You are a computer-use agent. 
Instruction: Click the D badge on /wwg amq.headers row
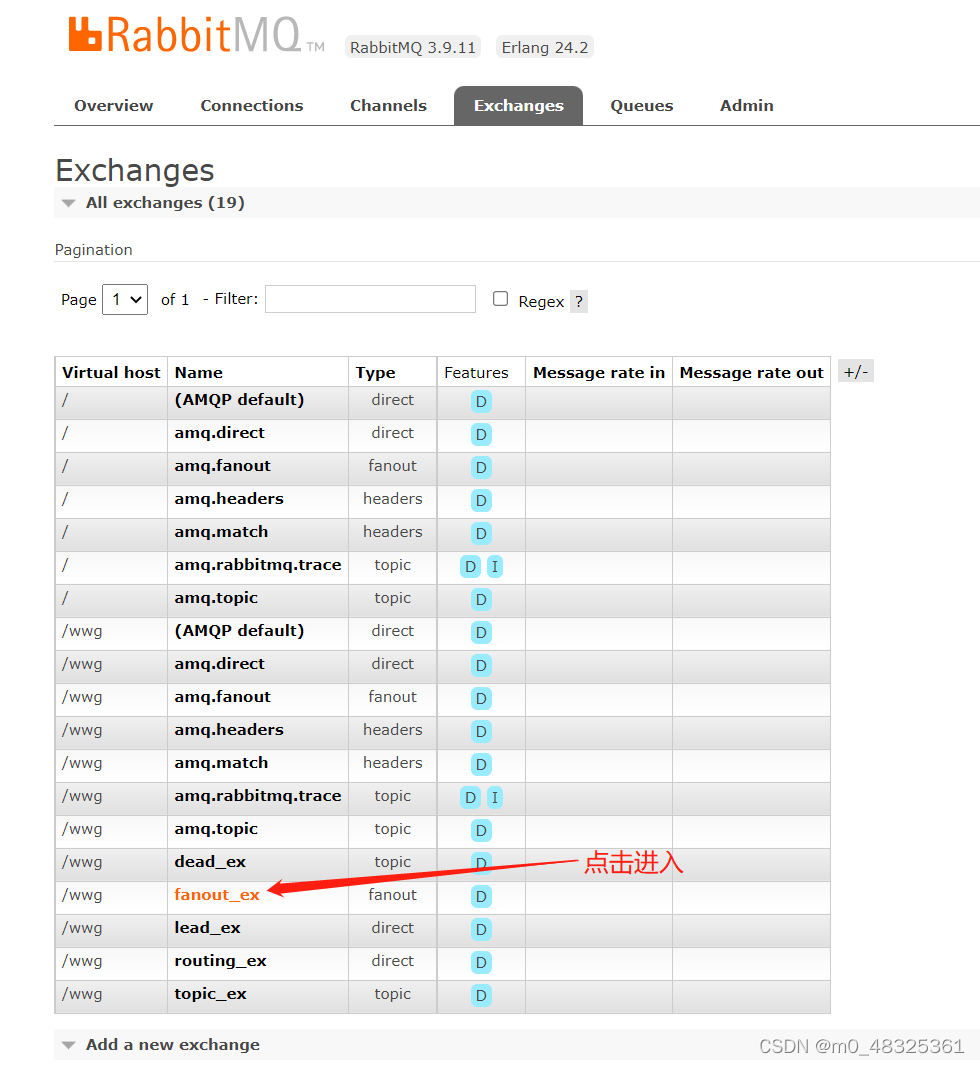(x=481, y=732)
